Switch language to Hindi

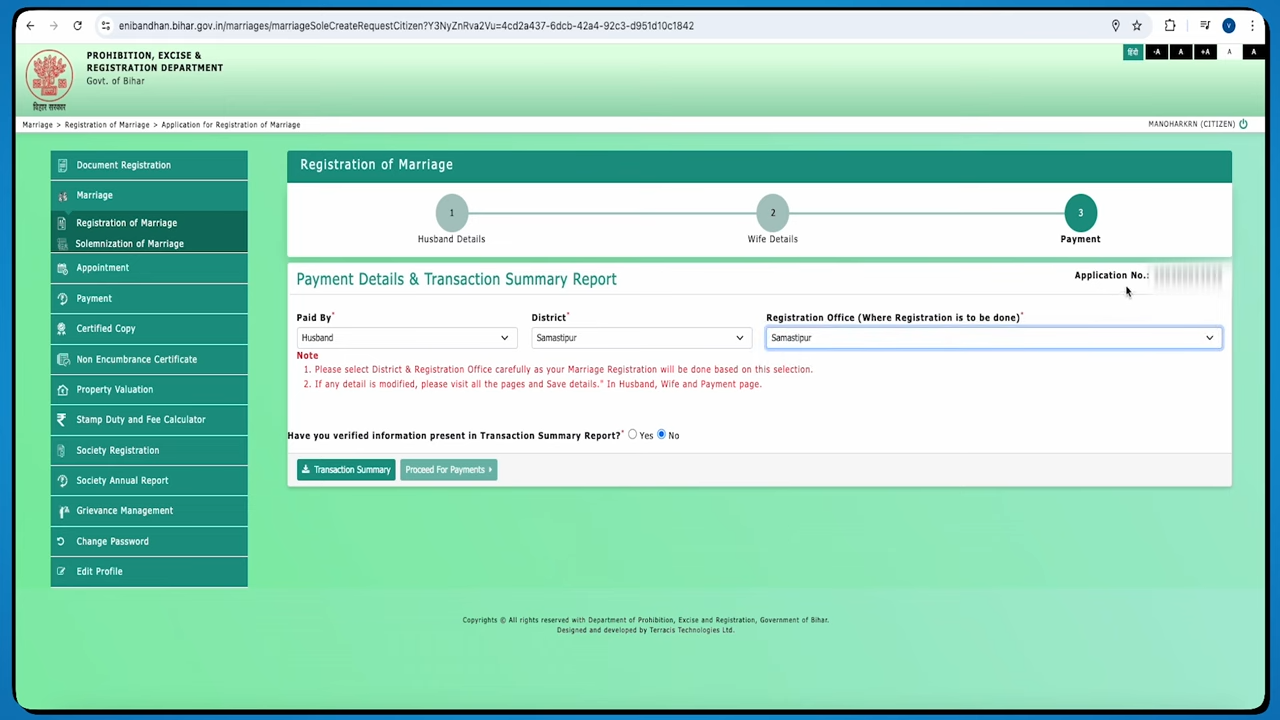tap(1132, 52)
